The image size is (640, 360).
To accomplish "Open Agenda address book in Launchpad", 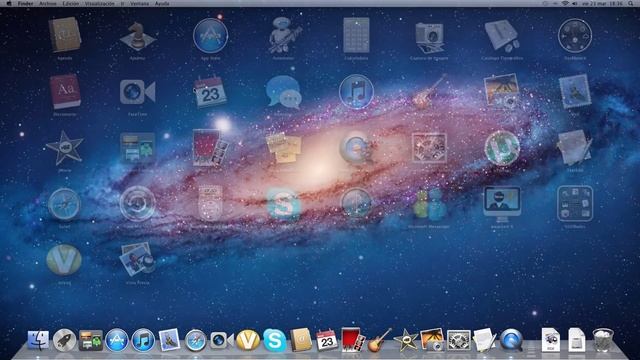I will 64,35.
